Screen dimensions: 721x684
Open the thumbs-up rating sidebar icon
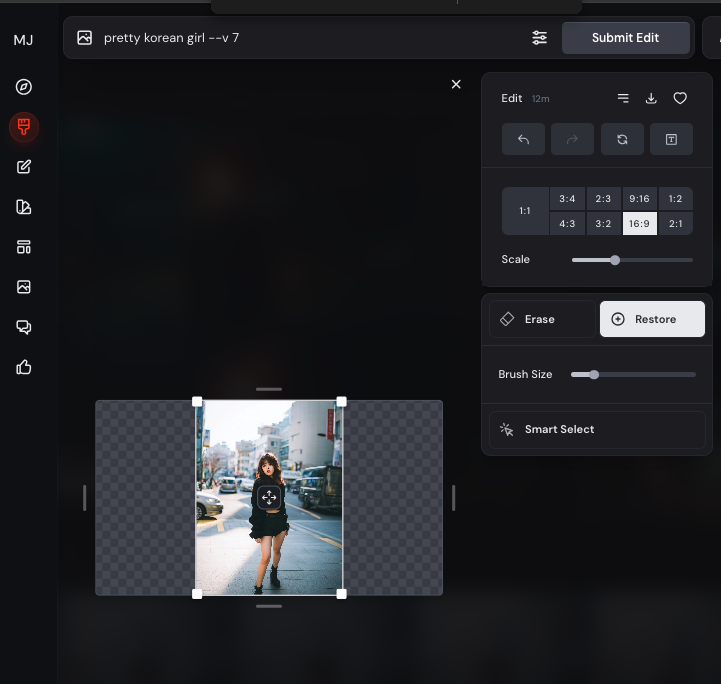pos(24,367)
